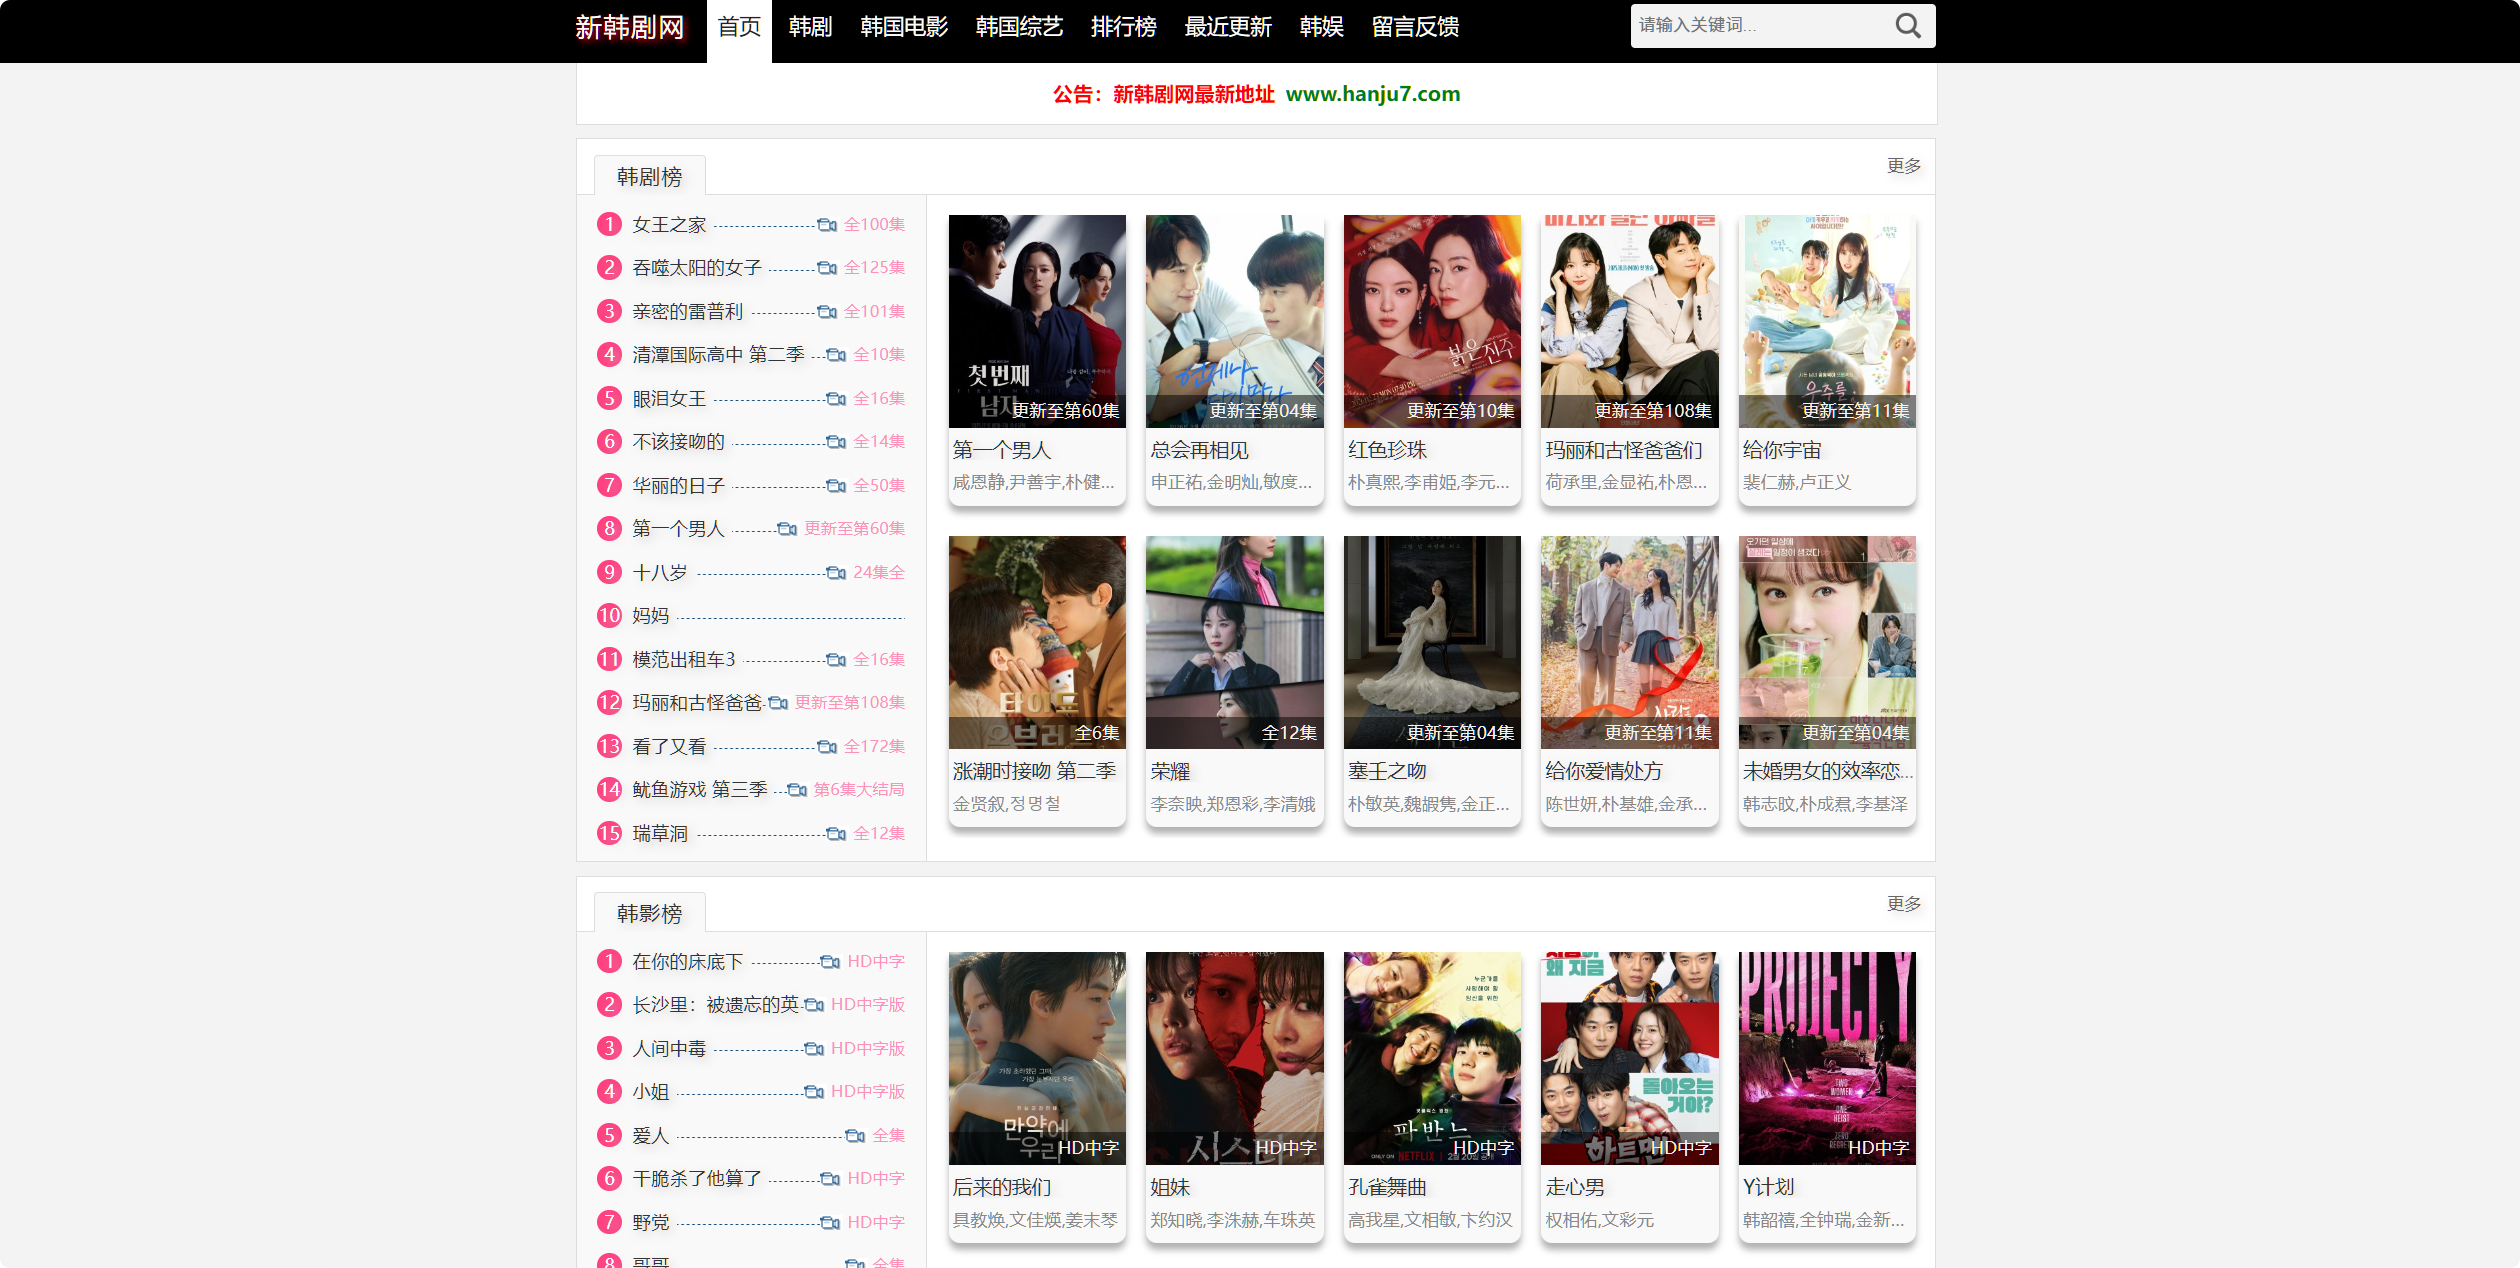The image size is (2520, 1268).
Task: Go to 排行榜 in top navigation
Action: 1123,27
